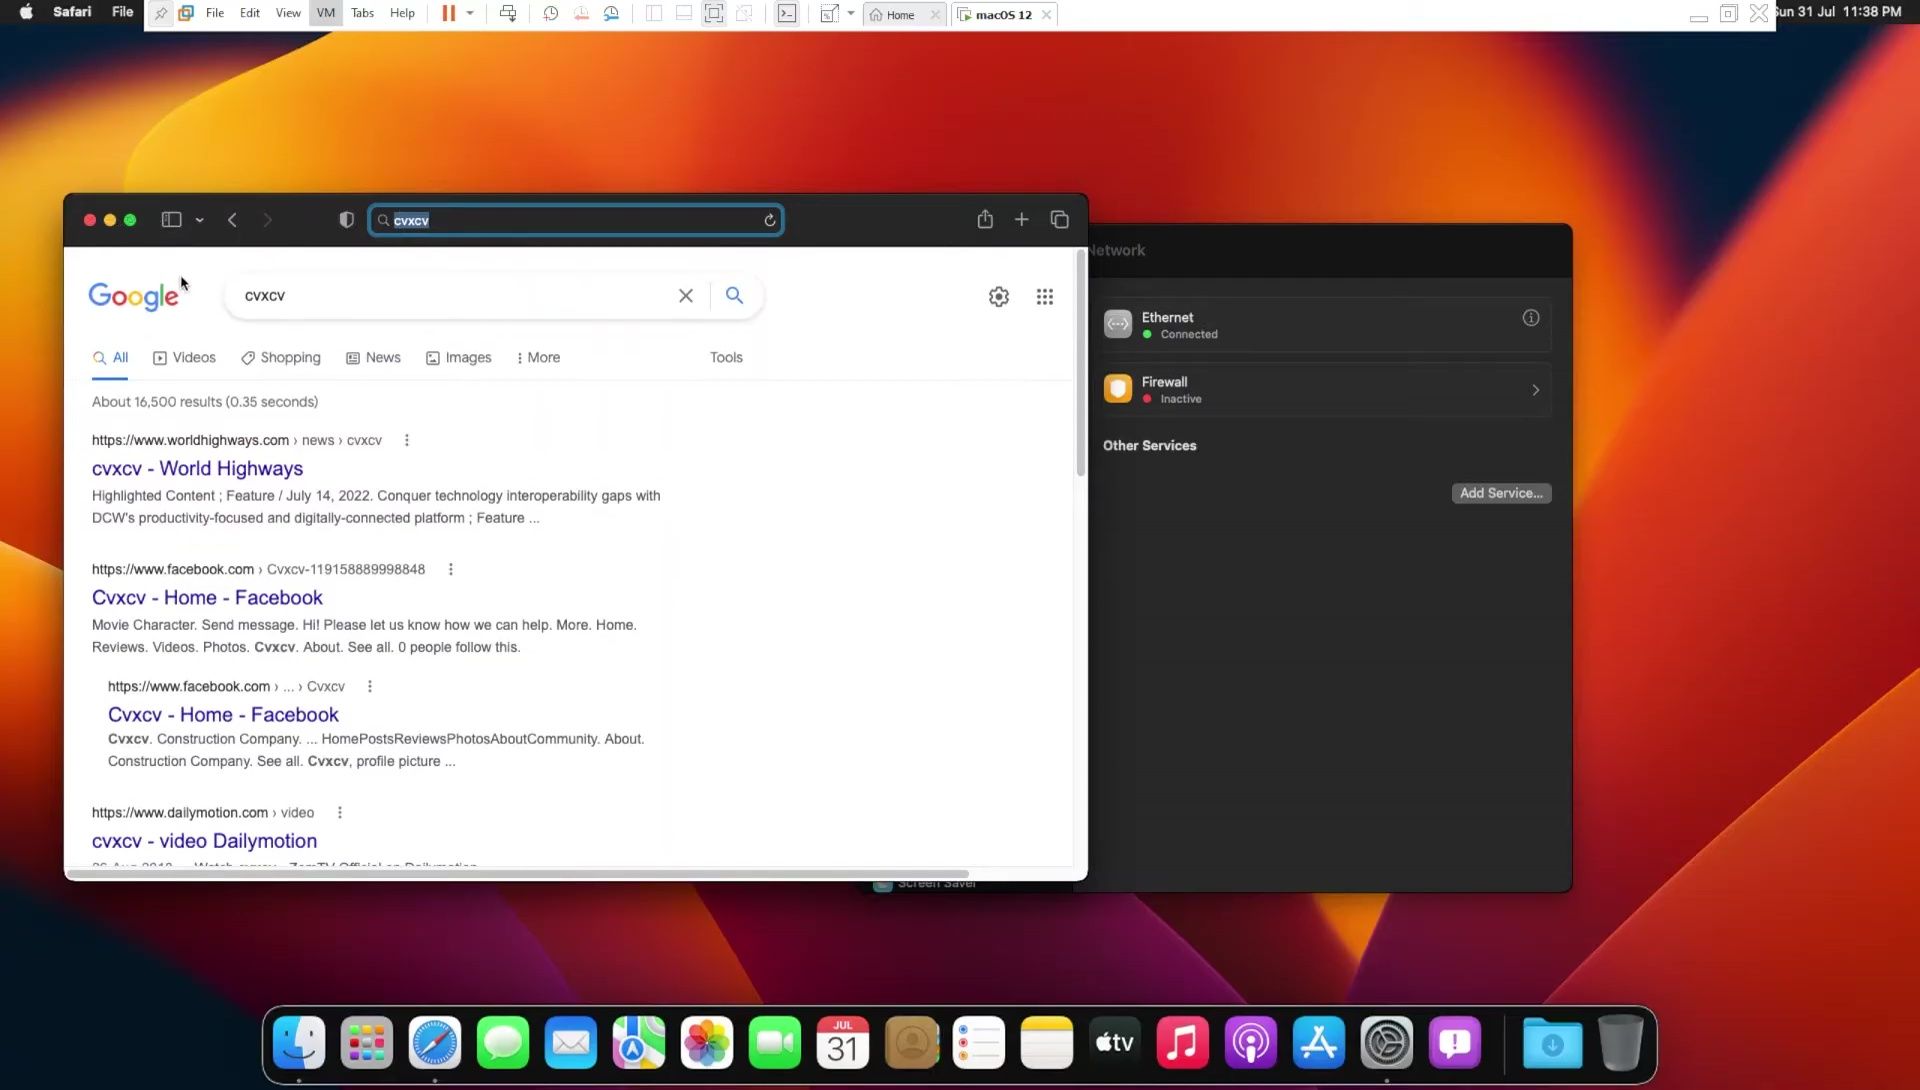Screen dimensions: 1920x1090
Task: Open the VMware Edit menu
Action: (x=250, y=14)
